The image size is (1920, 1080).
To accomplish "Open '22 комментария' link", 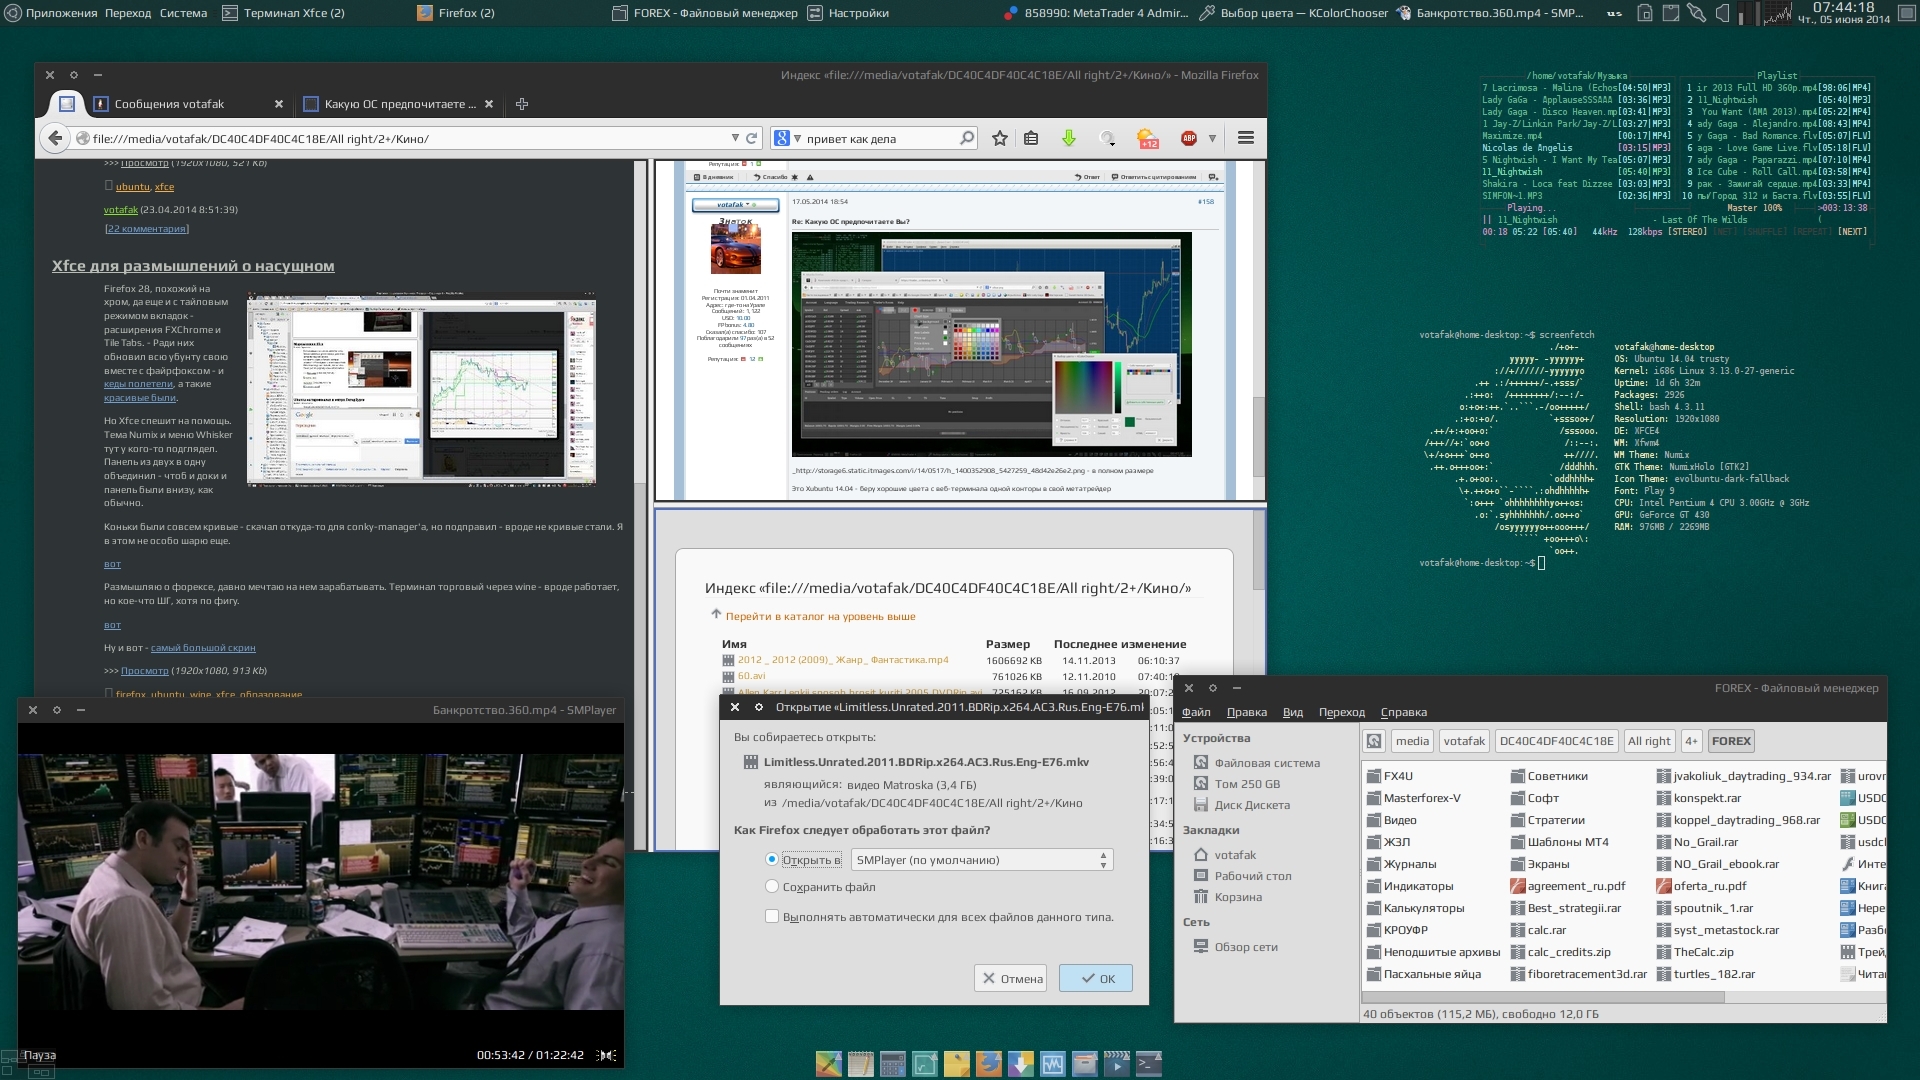I will click(x=146, y=229).
